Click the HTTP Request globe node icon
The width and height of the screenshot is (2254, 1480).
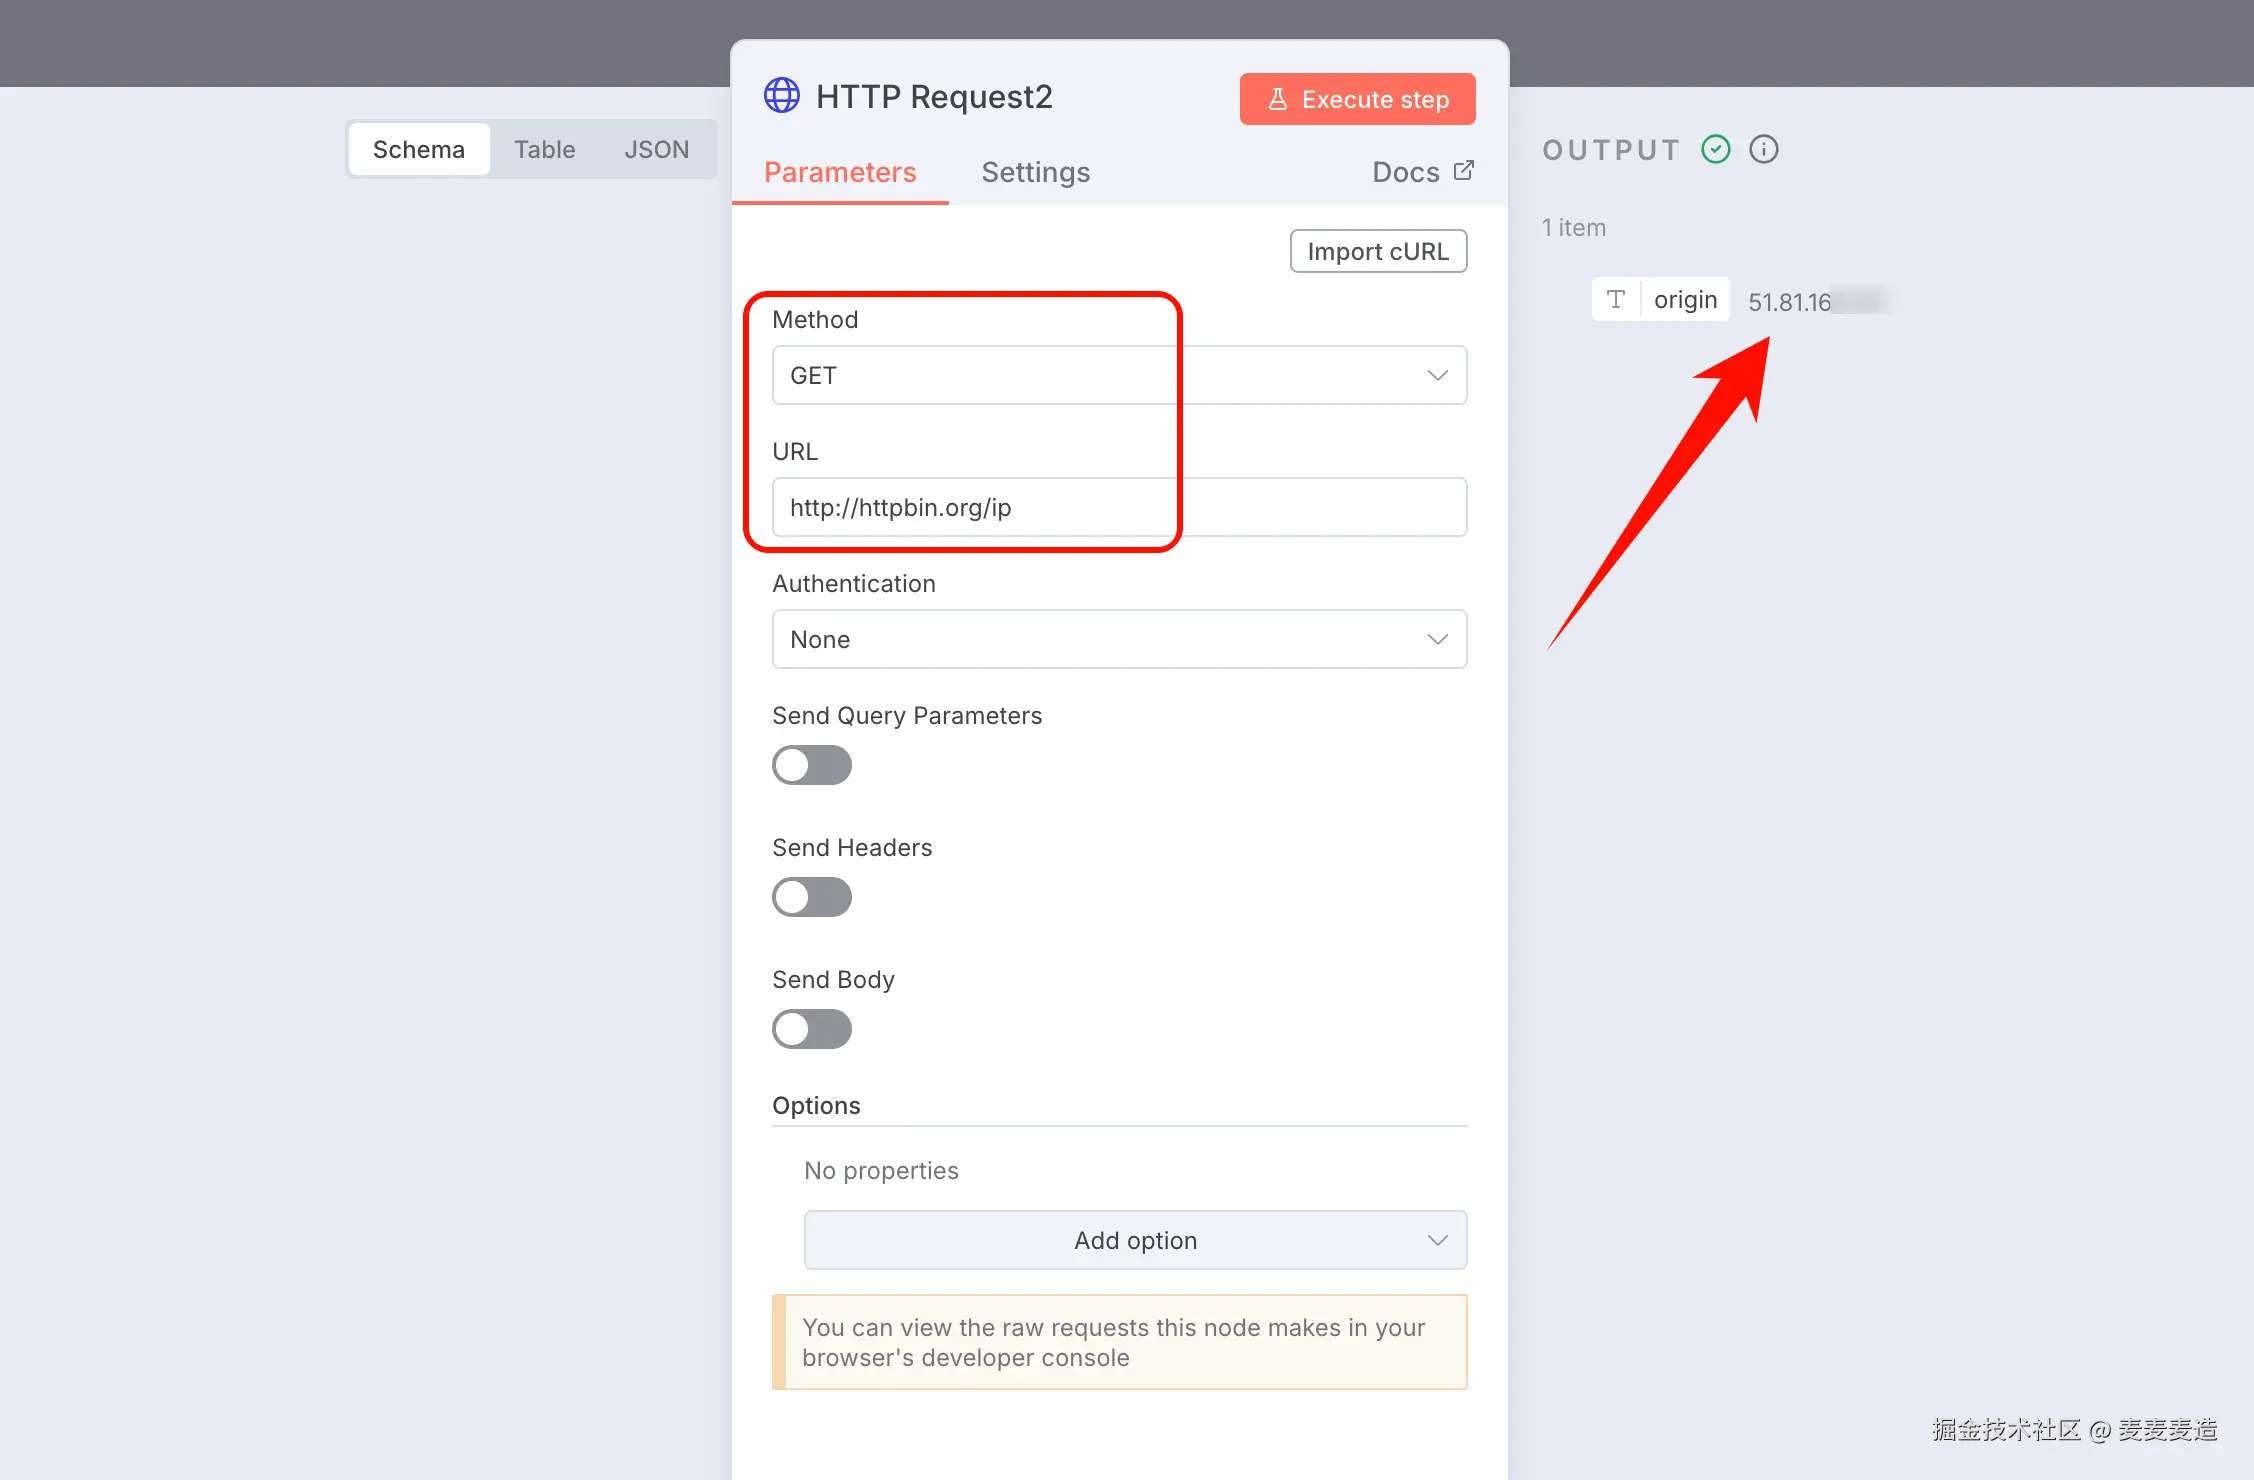coord(781,96)
